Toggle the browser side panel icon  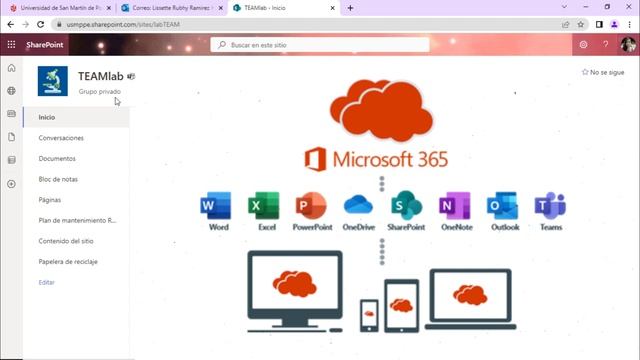point(599,24)
